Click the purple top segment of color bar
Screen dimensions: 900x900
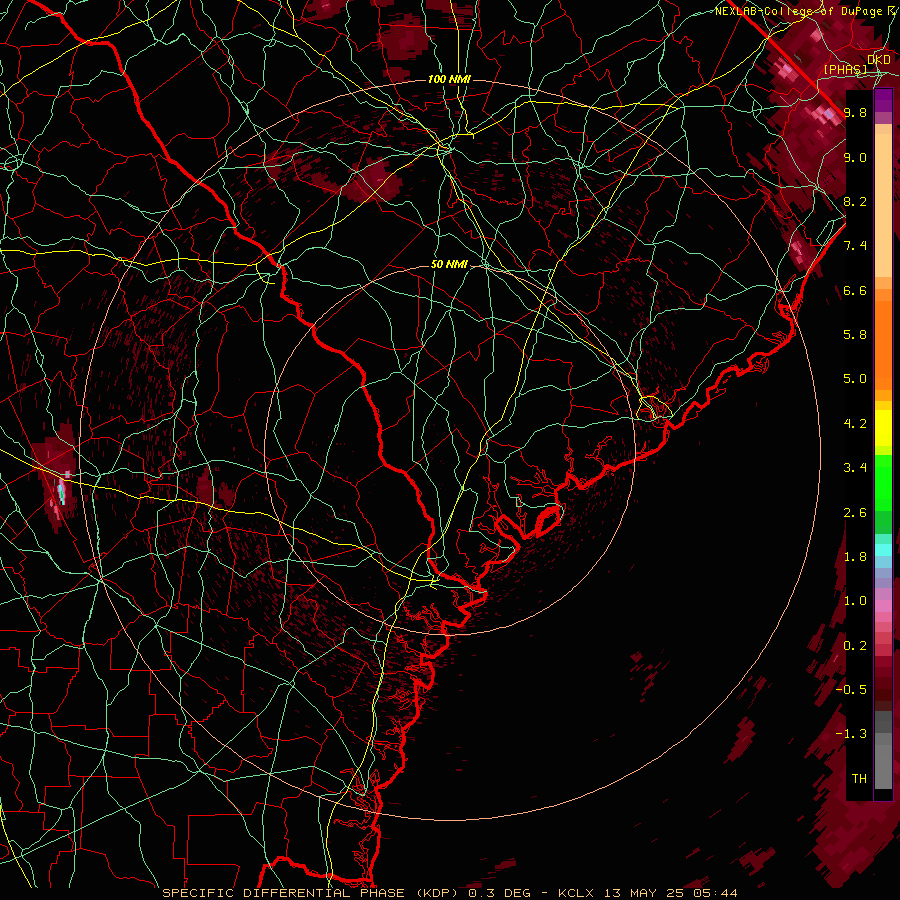click(883, 100)
